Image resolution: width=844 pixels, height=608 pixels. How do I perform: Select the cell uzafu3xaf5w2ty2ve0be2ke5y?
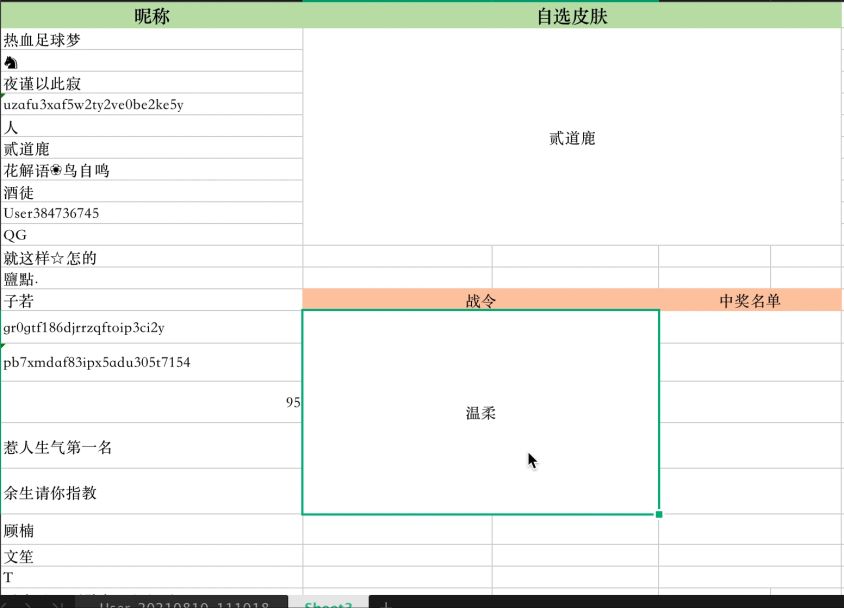[x=151, y=104]
